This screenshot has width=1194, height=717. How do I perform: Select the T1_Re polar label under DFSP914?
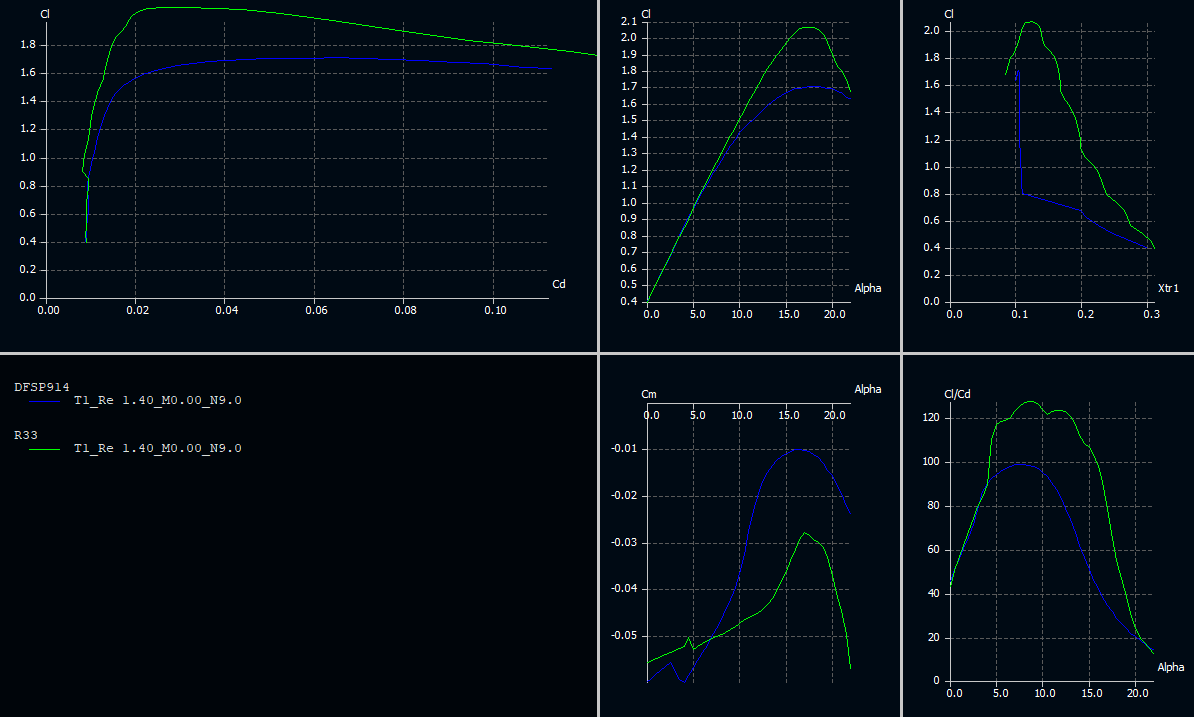(x=157, y=400)
